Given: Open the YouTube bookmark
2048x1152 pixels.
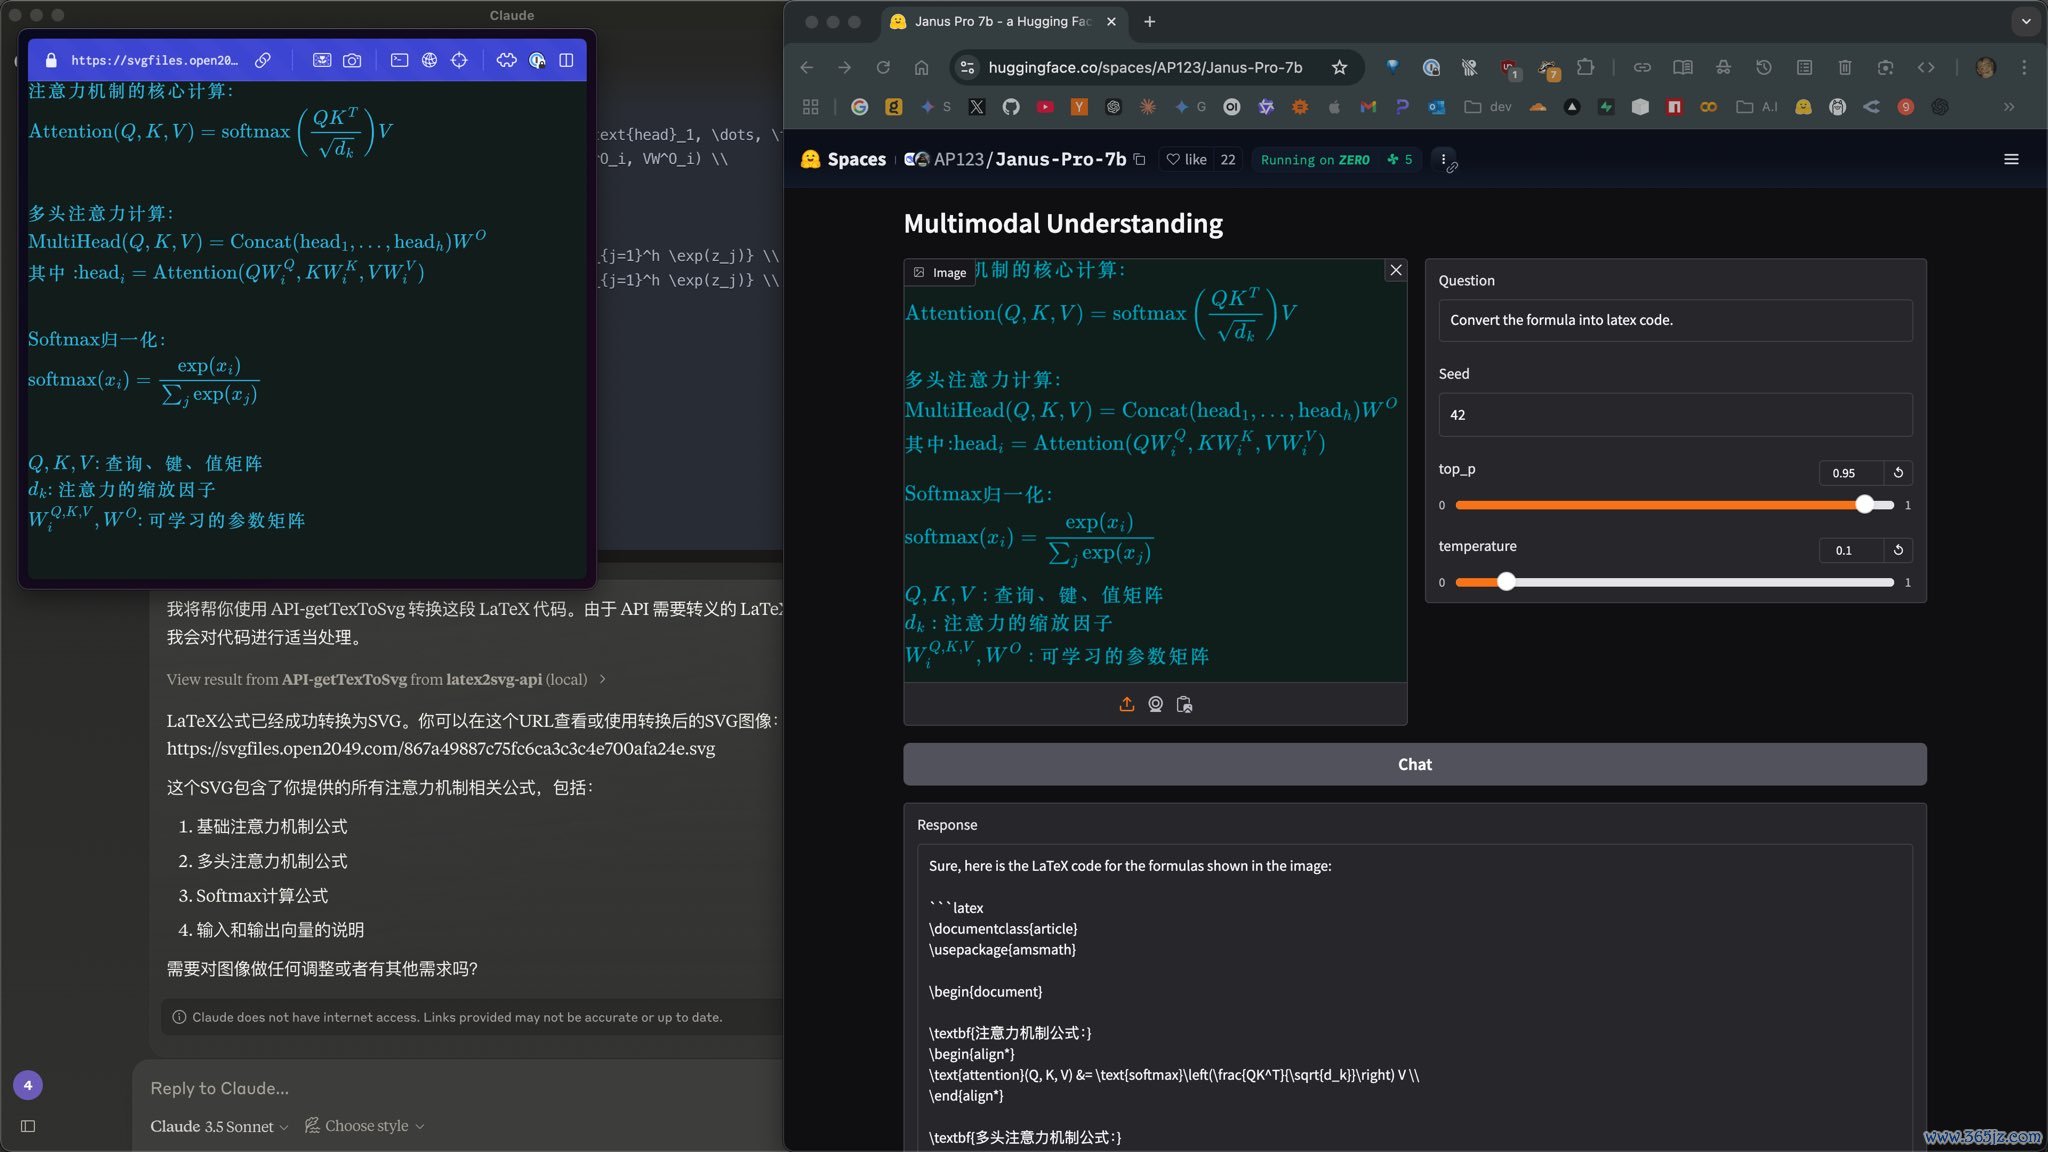Looking at the screenshot, I should (x=1045, y=107).
